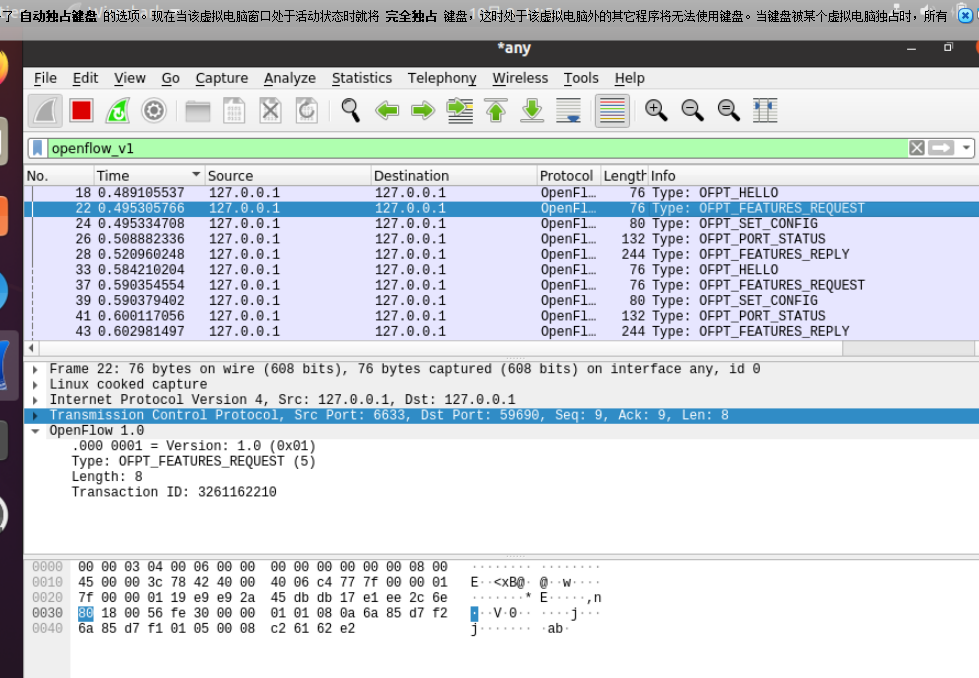Expand Internet Protocol Version 4 row
The height and width of the screenshot is (678, 979).
(x=36, y=400)
